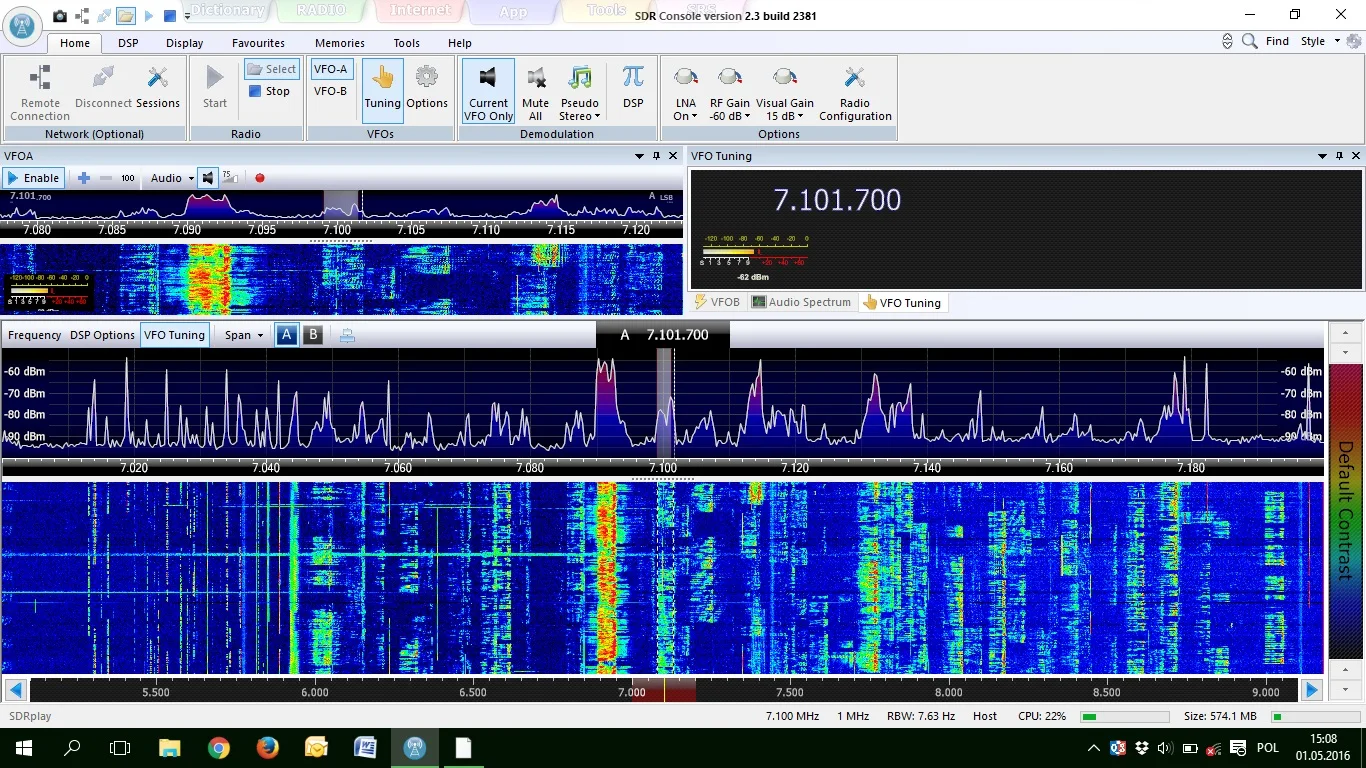Open the Span dropdown
1366x768 pixels.
[x=244, y=335]
